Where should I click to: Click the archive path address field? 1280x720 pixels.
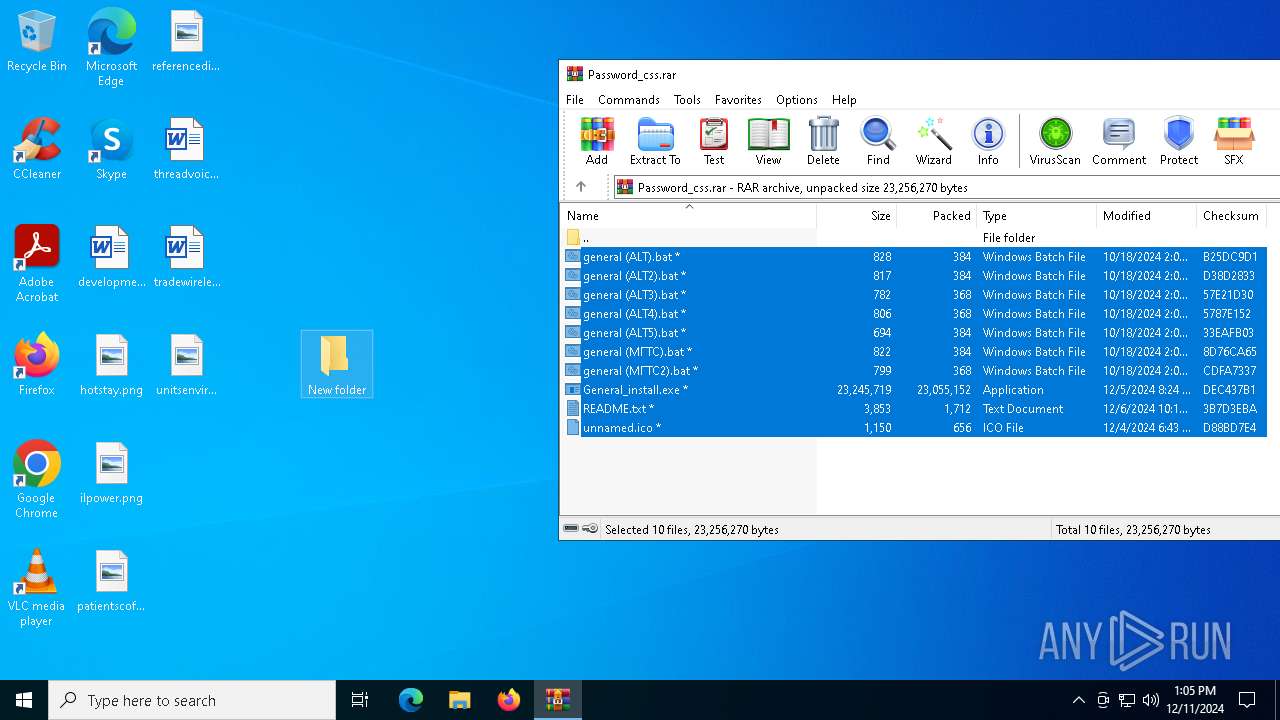click(945, 187)
